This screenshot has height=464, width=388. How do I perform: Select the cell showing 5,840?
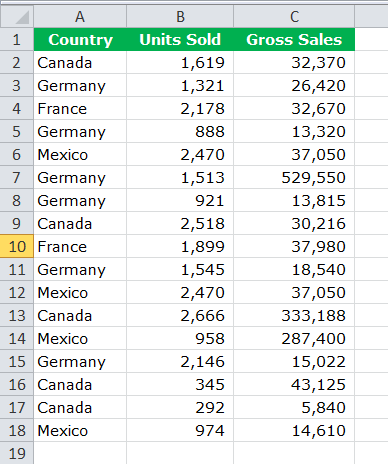click(294, 407)
